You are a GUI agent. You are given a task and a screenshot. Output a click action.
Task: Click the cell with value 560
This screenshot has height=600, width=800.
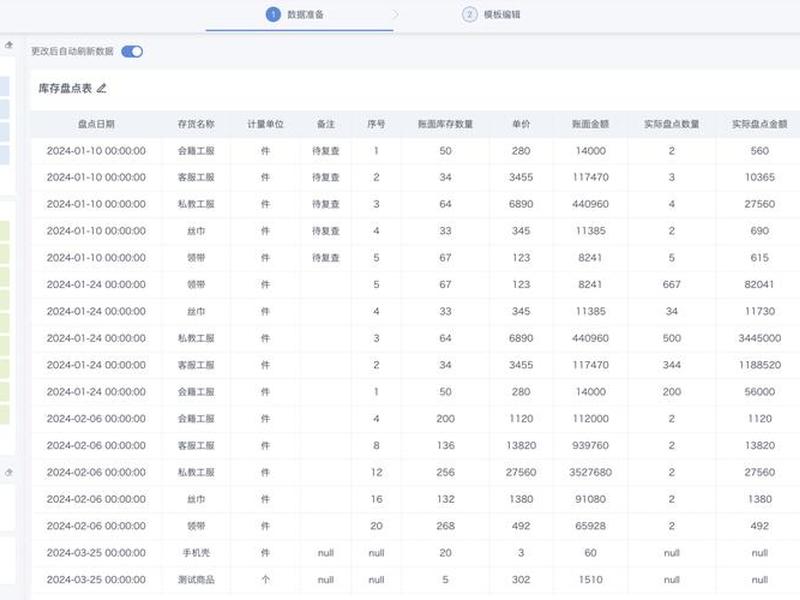click(760, 151)
